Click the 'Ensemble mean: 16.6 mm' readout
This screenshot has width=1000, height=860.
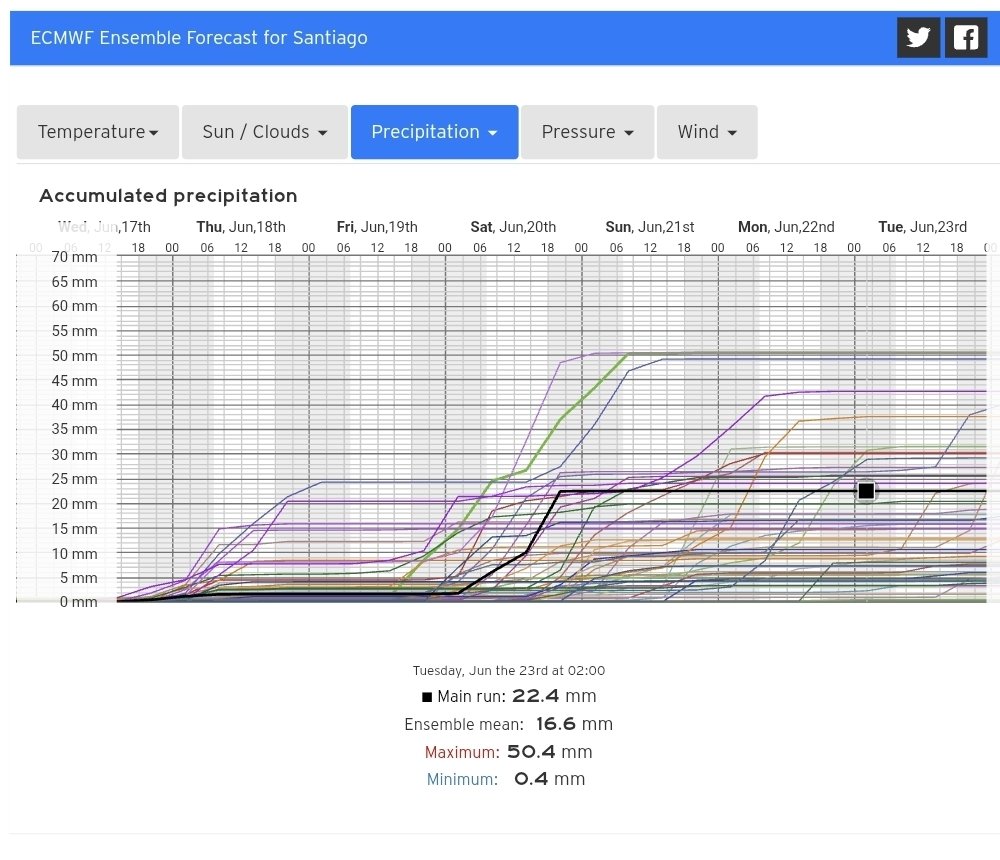508,724
